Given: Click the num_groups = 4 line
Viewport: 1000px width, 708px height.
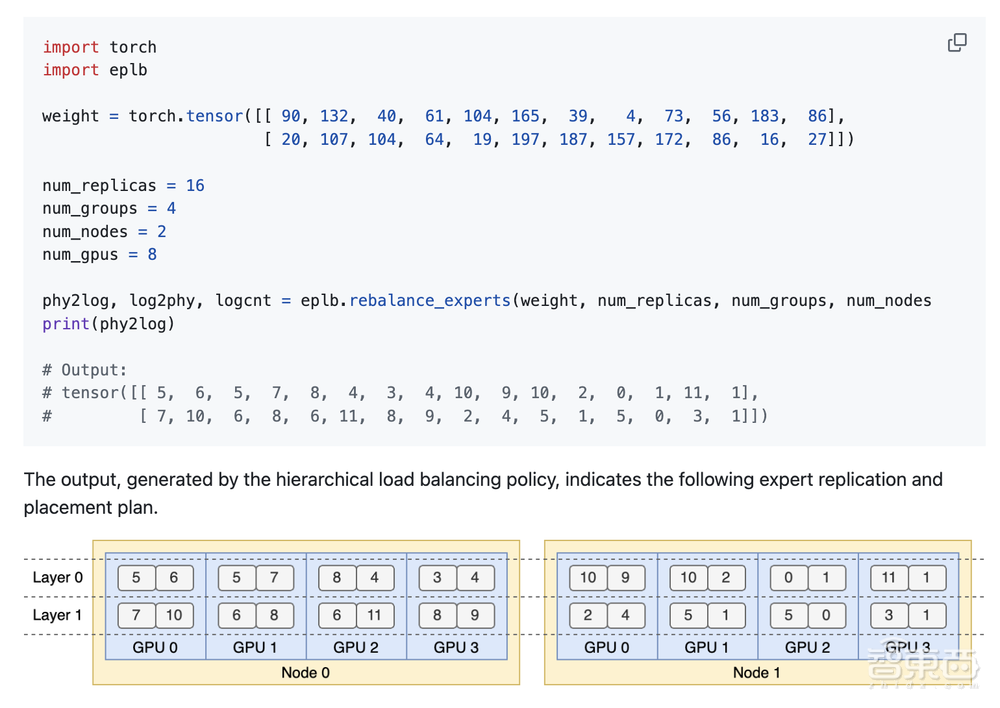Looking at the screenshot, I should tap(109, 208).
